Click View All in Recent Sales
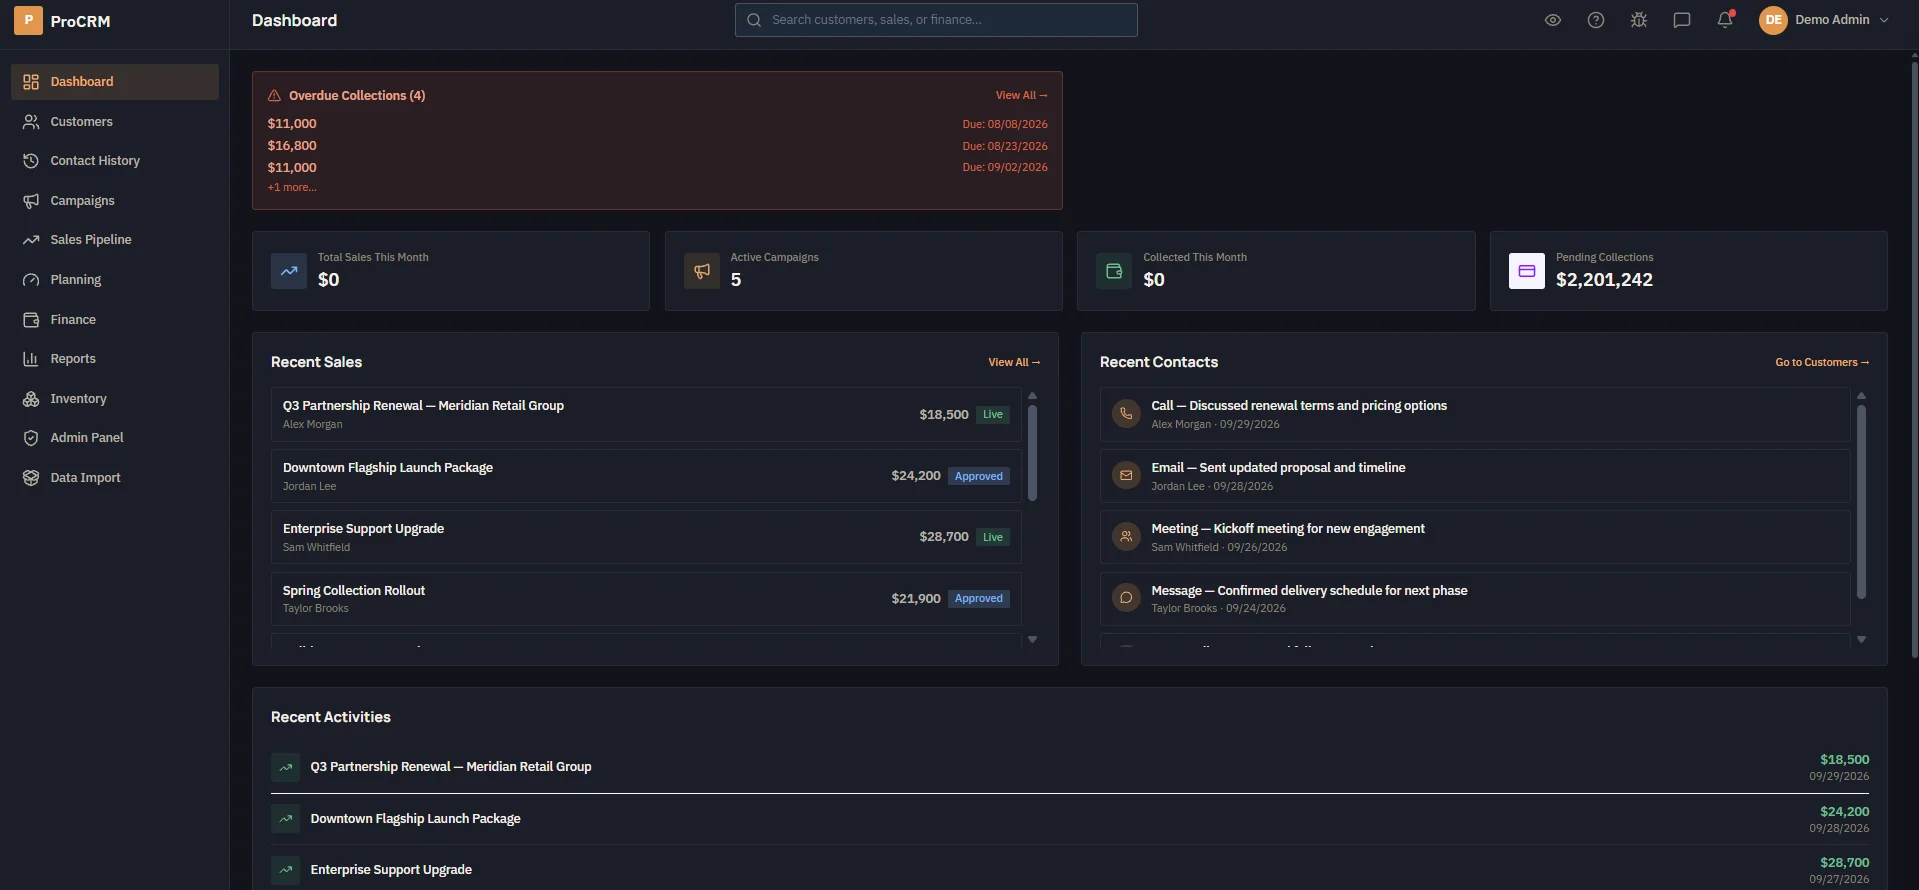The width and height of the screenshot is (1919, 890). pyautogui.click(x=1014, y=363)
